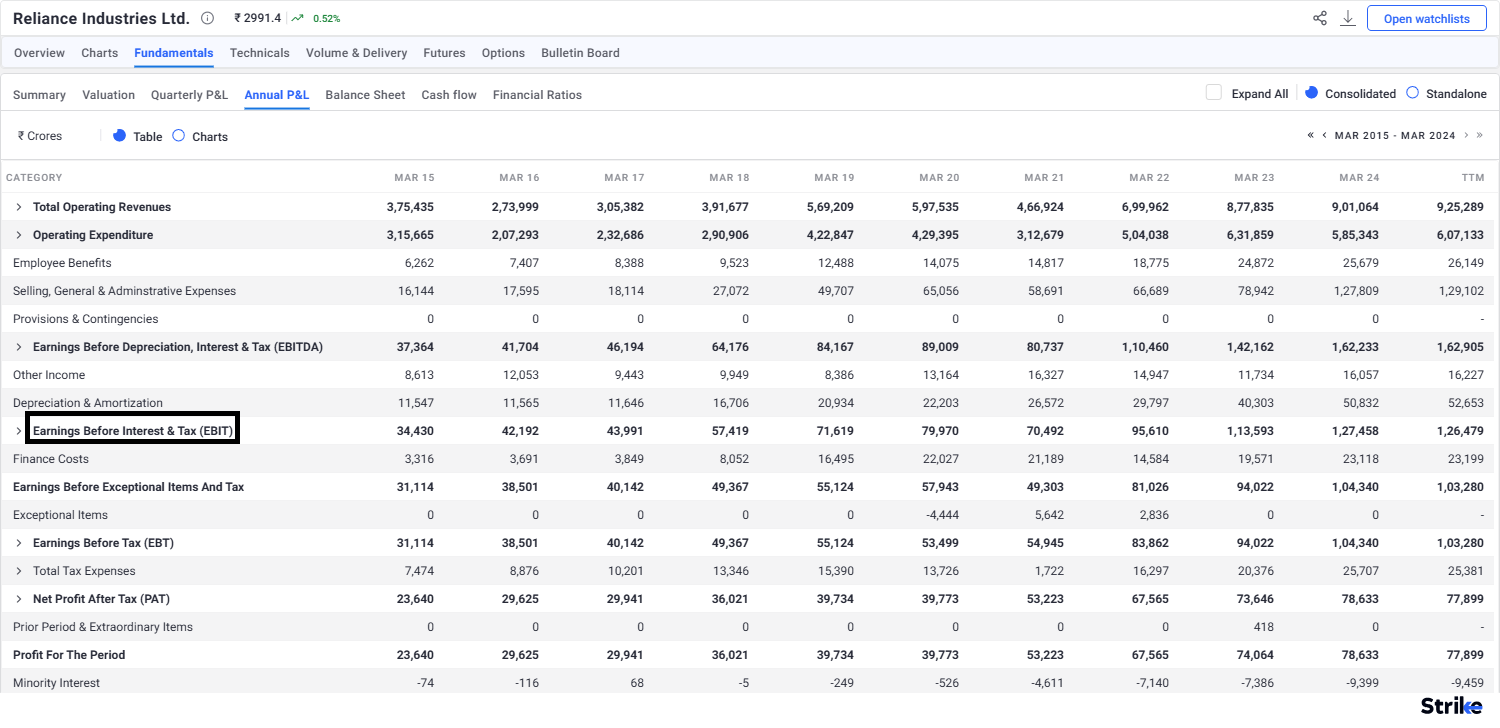Image resolution: width=1500 pixels, height=728 pixels.
Task: Click the Depreciation & Amortization row label
Action: tap(88, 403)
